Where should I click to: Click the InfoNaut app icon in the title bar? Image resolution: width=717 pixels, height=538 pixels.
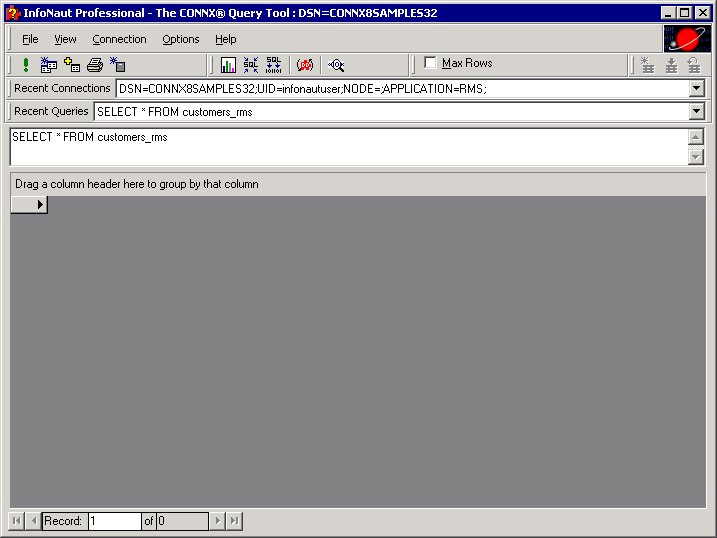tap(13, 13)
